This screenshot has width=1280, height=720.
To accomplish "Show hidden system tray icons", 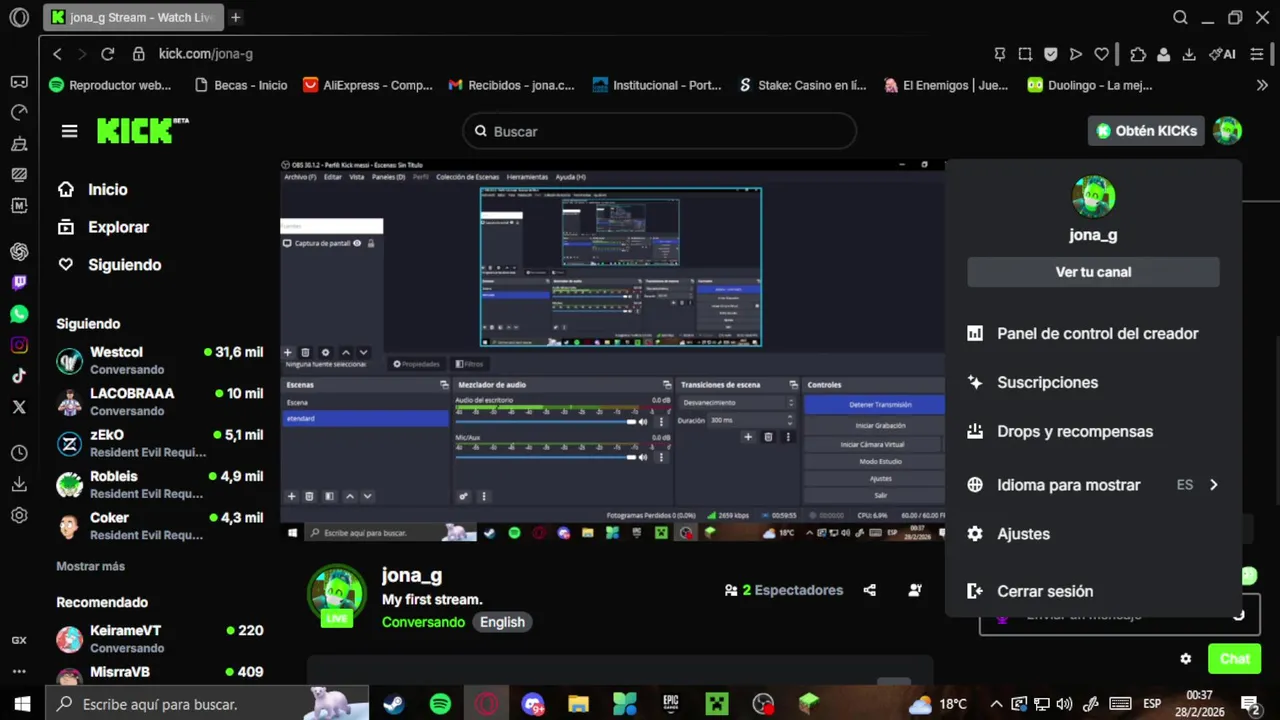I will pyautogui.click(x=996, y=704).
